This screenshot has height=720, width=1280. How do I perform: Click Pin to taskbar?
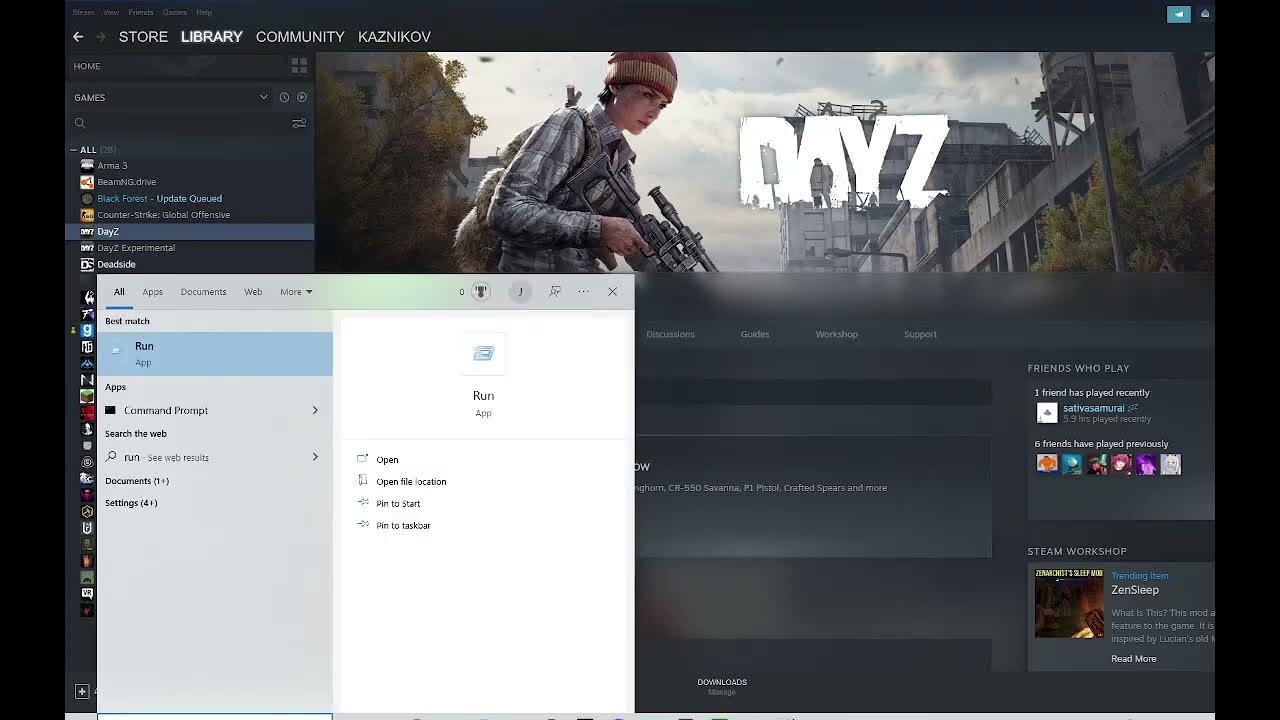[x=403, y=526]
